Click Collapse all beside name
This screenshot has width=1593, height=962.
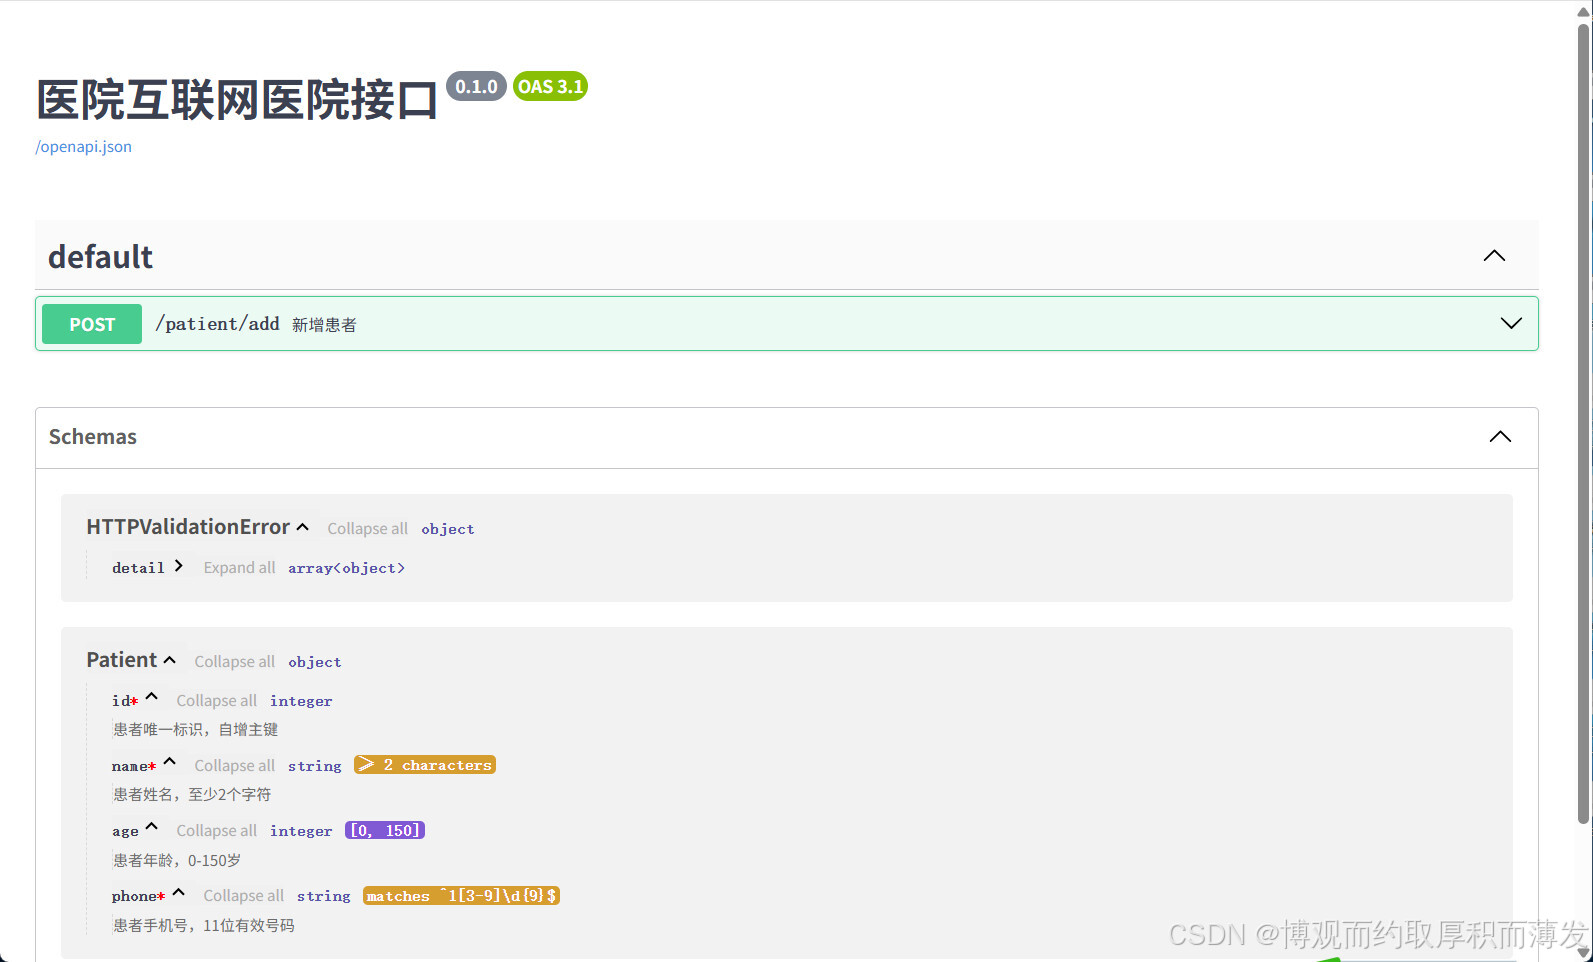point(234,766)
